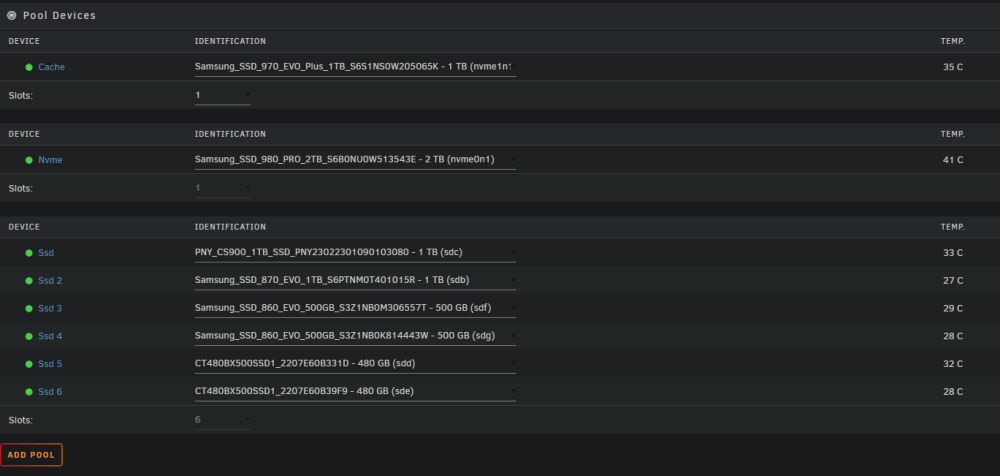Open the Ssd 3 device link
Viewport: 1000px width, 476px height.
coord(50,309)
